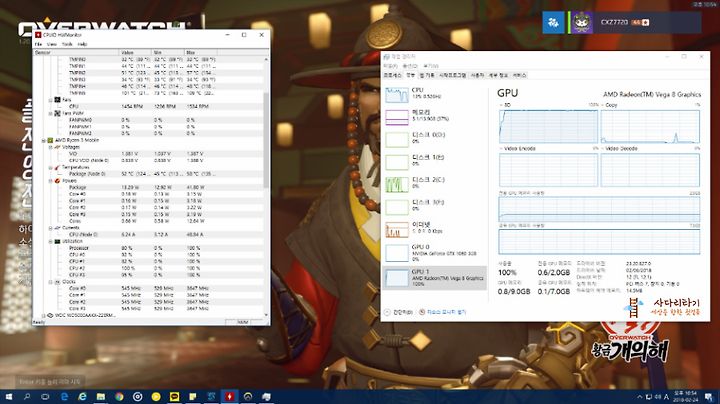The width and height of the screenshot is (720, 404).
Task: Select the CPU fan 1454 RPM row
Action: pyautogui.click(x=148, y=106)
